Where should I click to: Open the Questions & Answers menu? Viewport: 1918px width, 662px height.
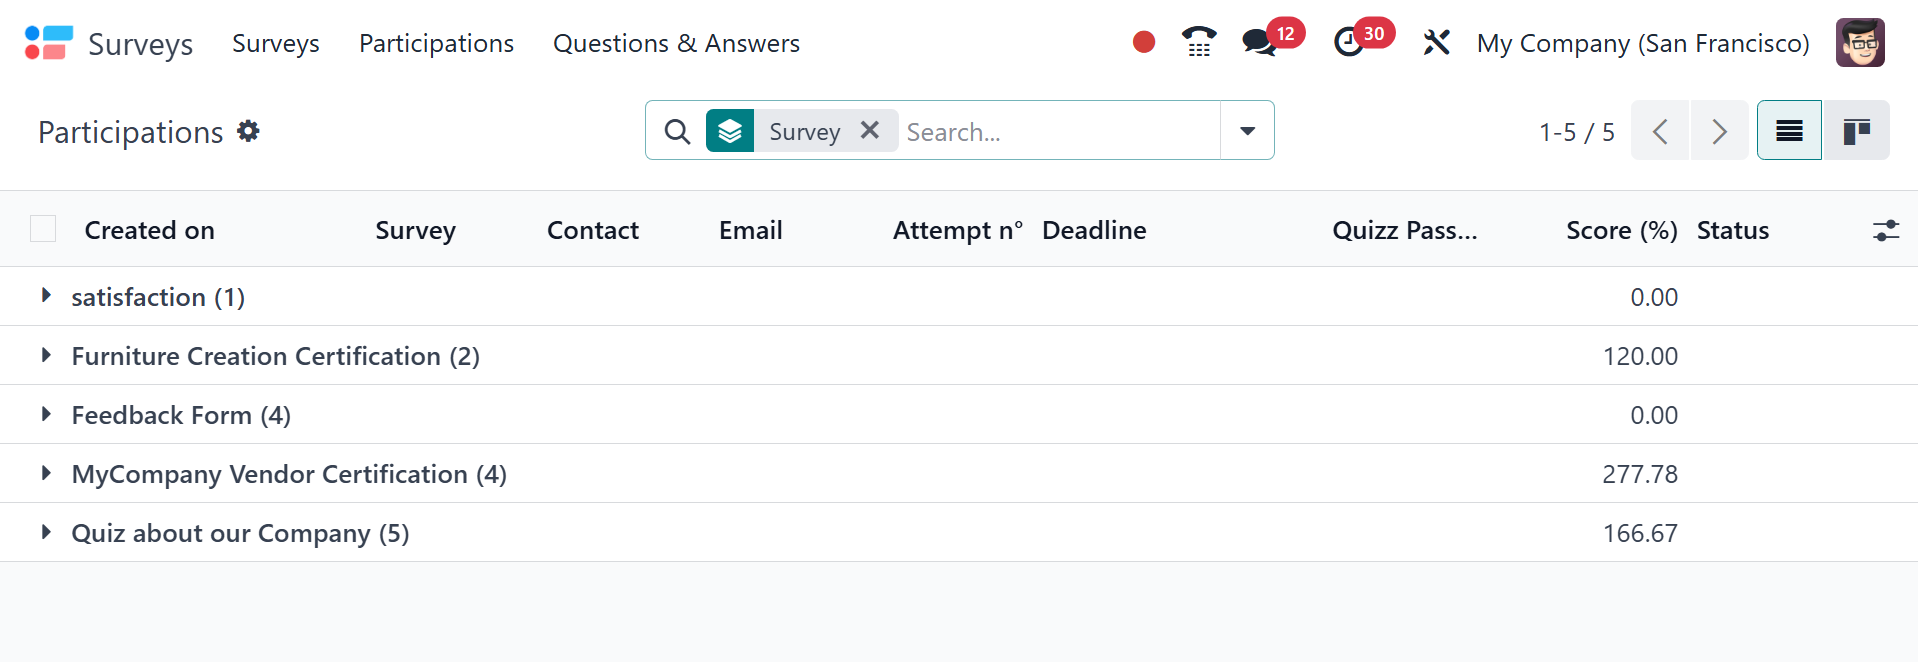pyautogui.click(x=676, y=44)
